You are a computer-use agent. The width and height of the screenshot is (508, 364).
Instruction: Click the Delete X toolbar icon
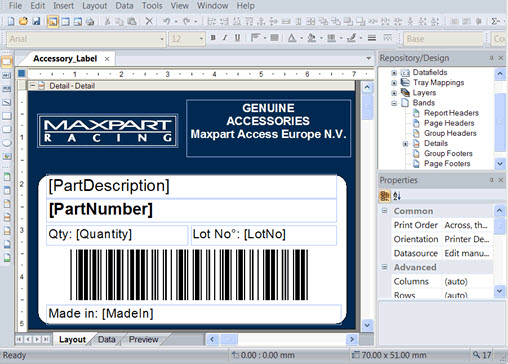click(x=149, y=22)
